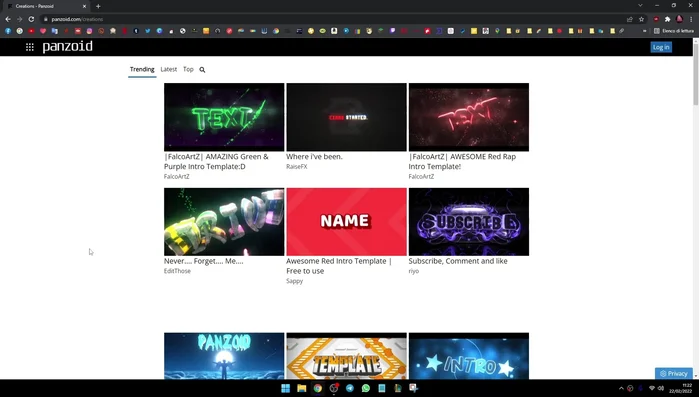Open the Chrome profile avatar
The height and width of the screenshot is (397, 699).
[679, 19]
